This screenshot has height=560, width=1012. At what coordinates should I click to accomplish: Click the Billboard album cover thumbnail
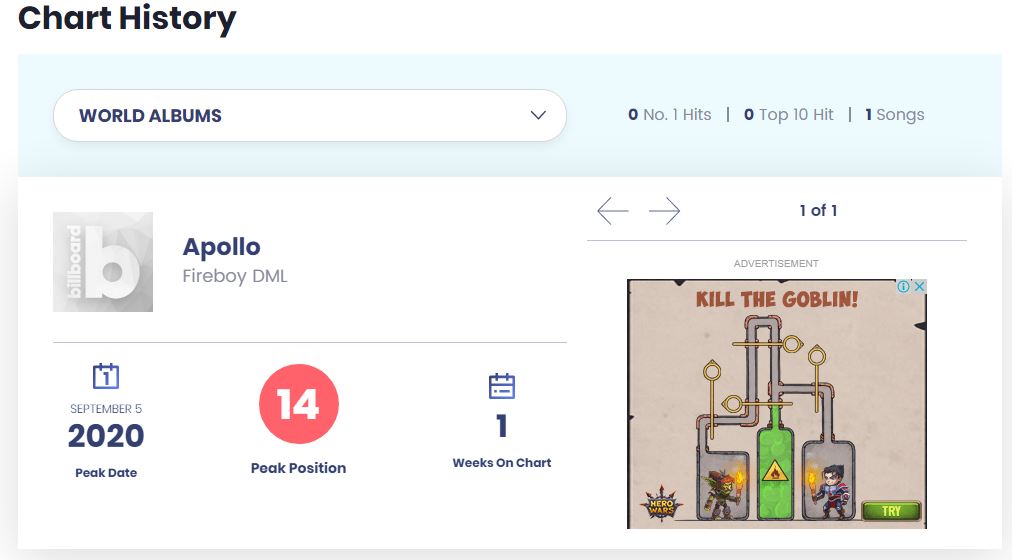pos(103,262)
